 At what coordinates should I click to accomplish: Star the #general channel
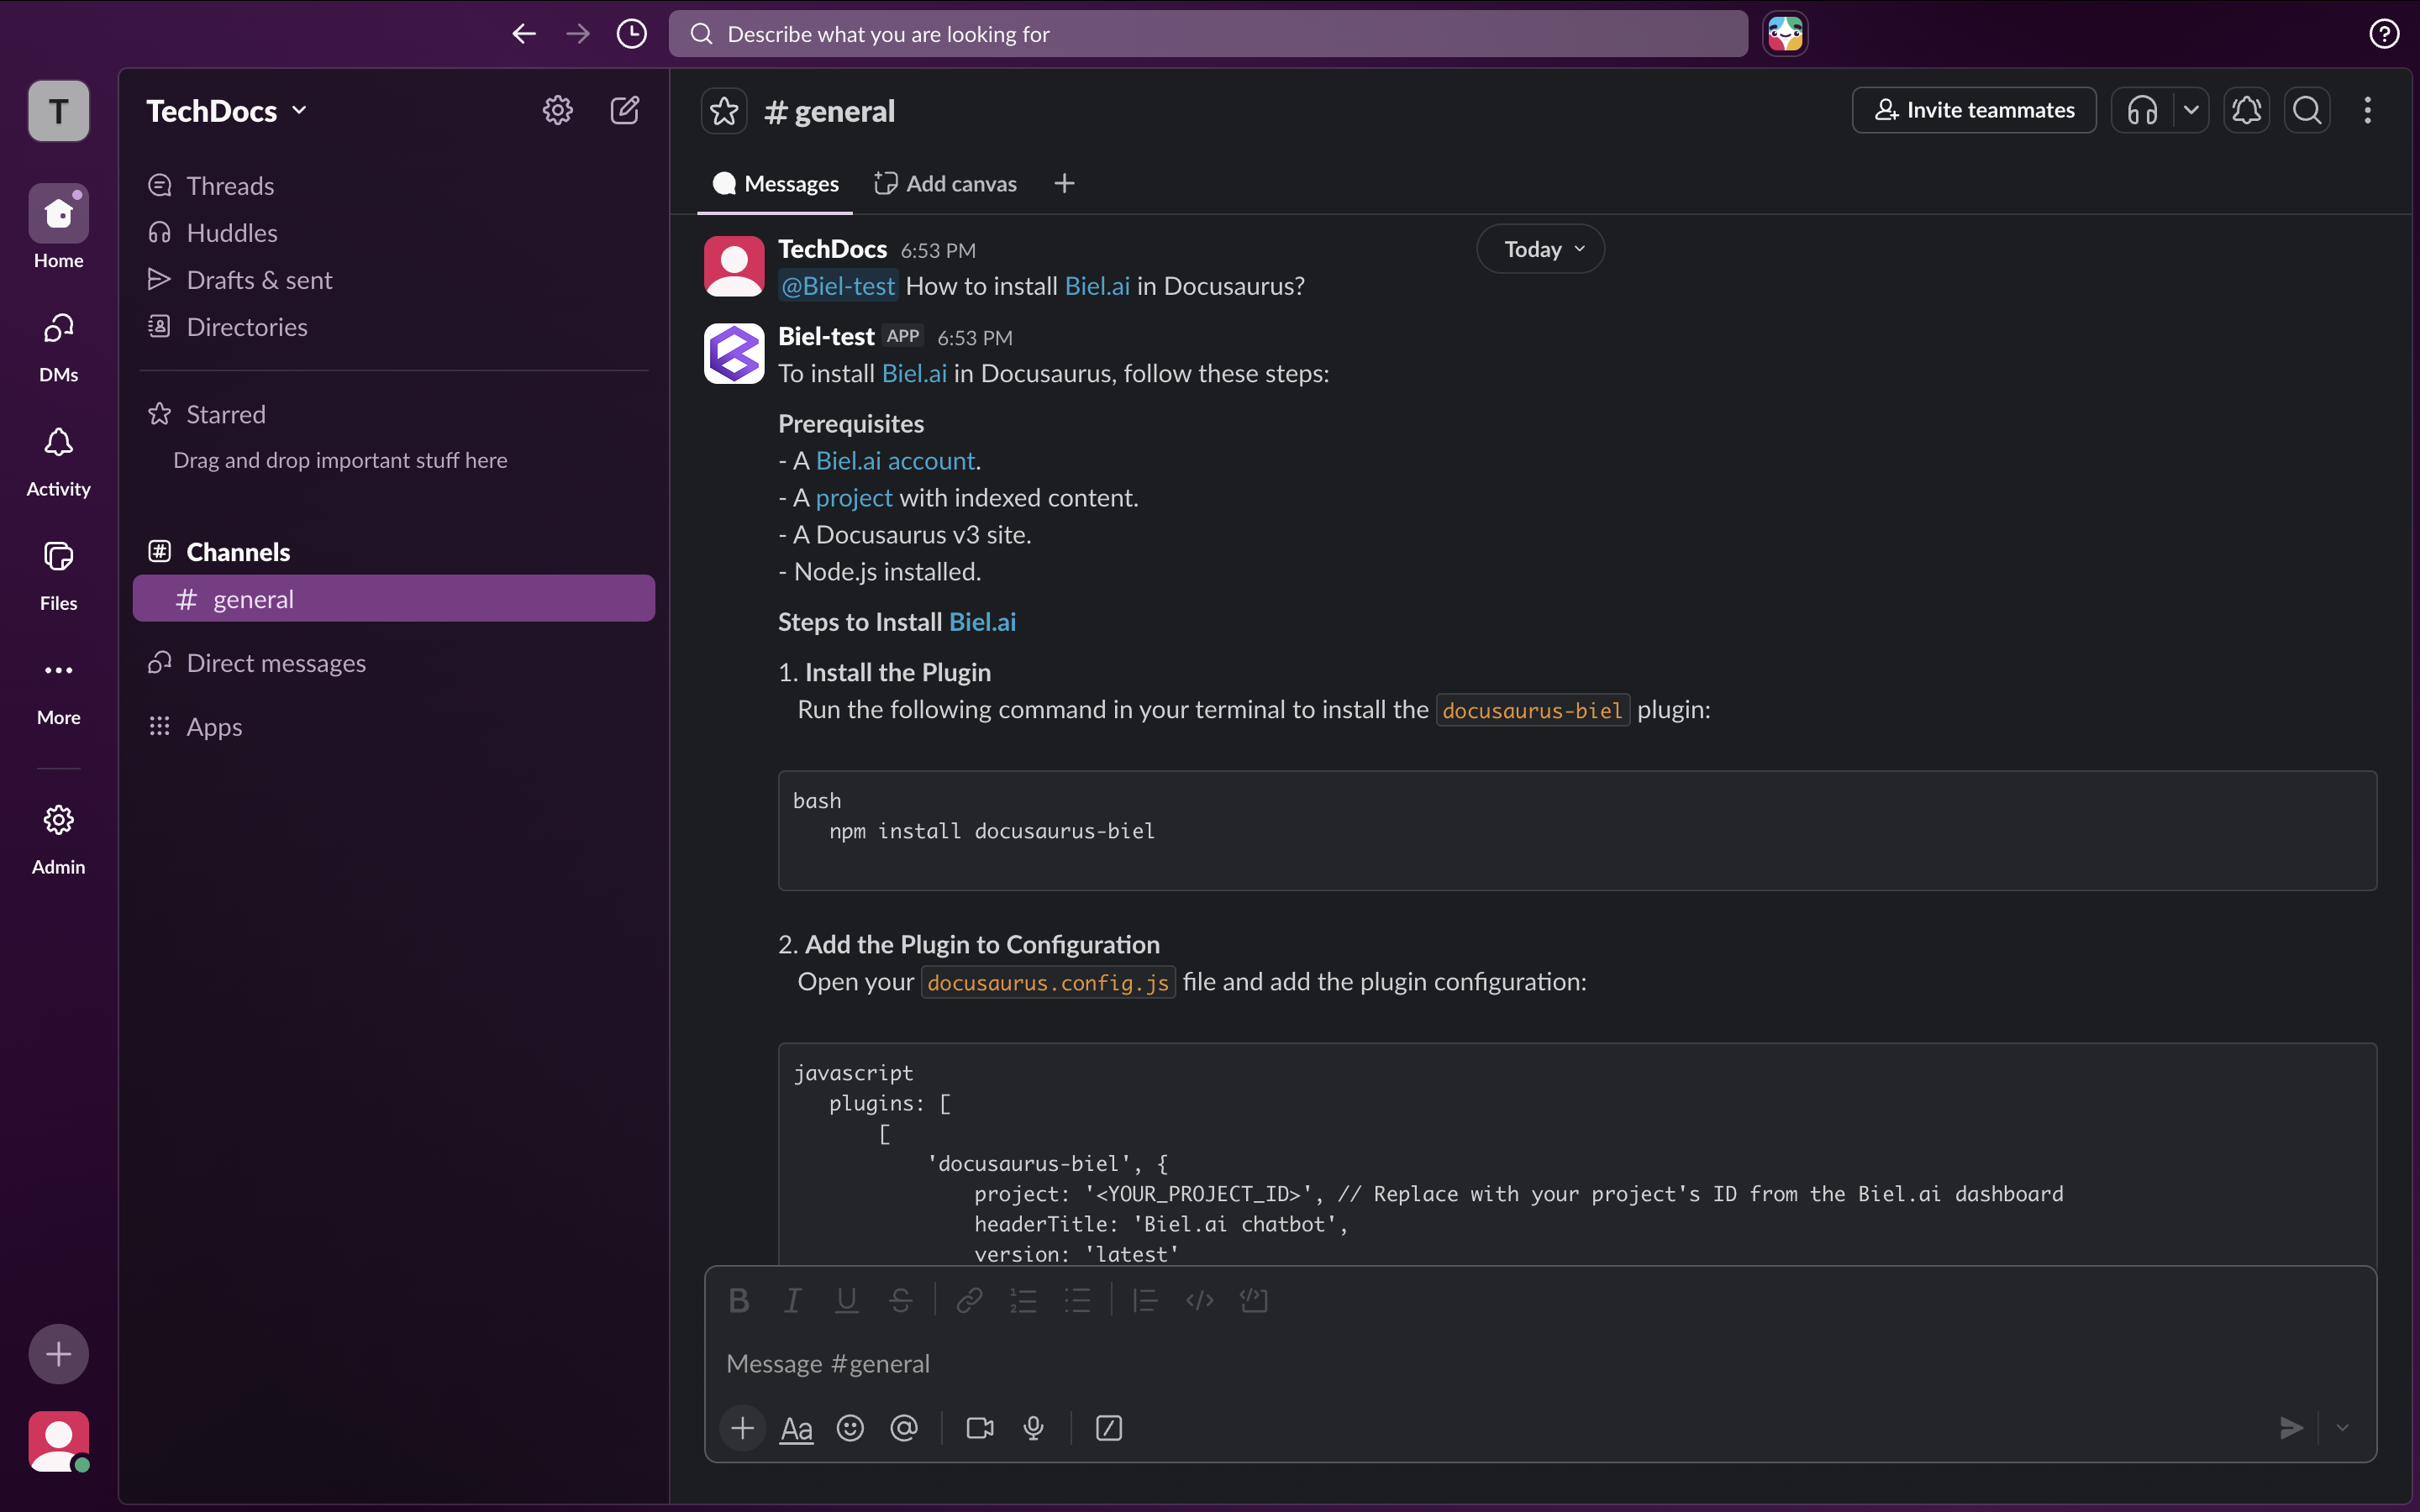pyautogui.click(x=723, y=110)
